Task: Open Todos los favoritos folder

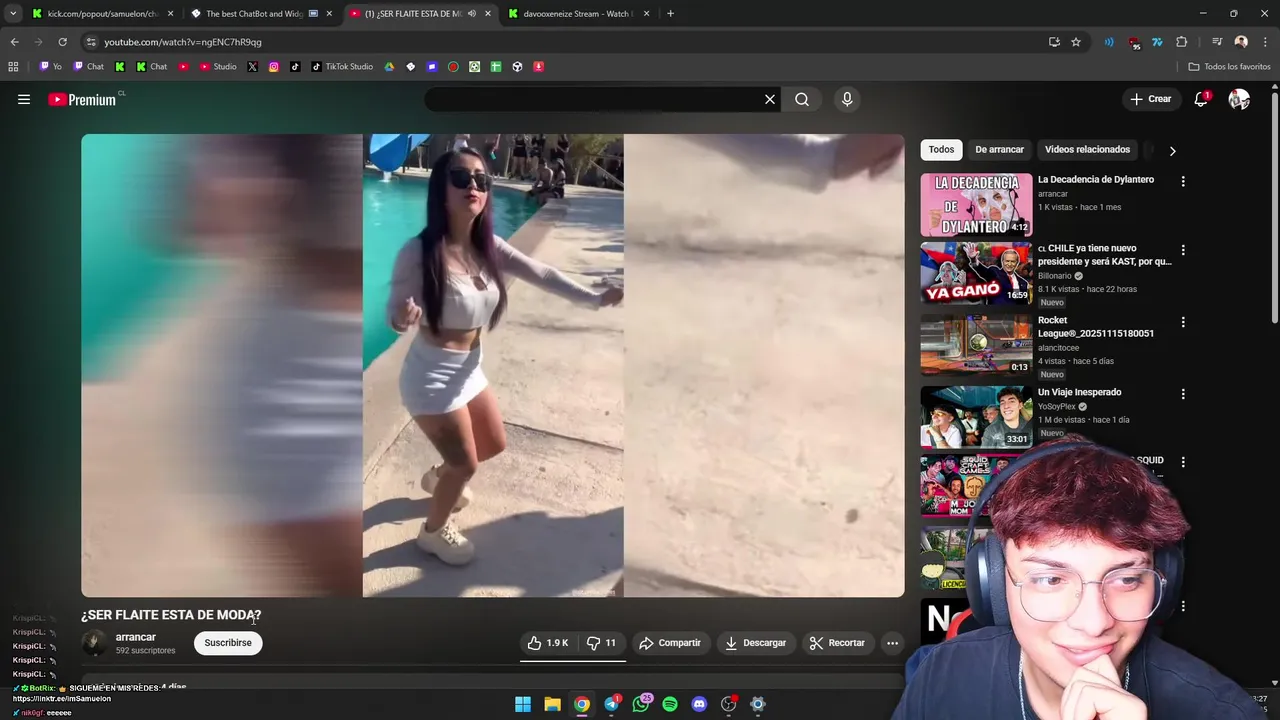Action: [x=1229, y=67]
